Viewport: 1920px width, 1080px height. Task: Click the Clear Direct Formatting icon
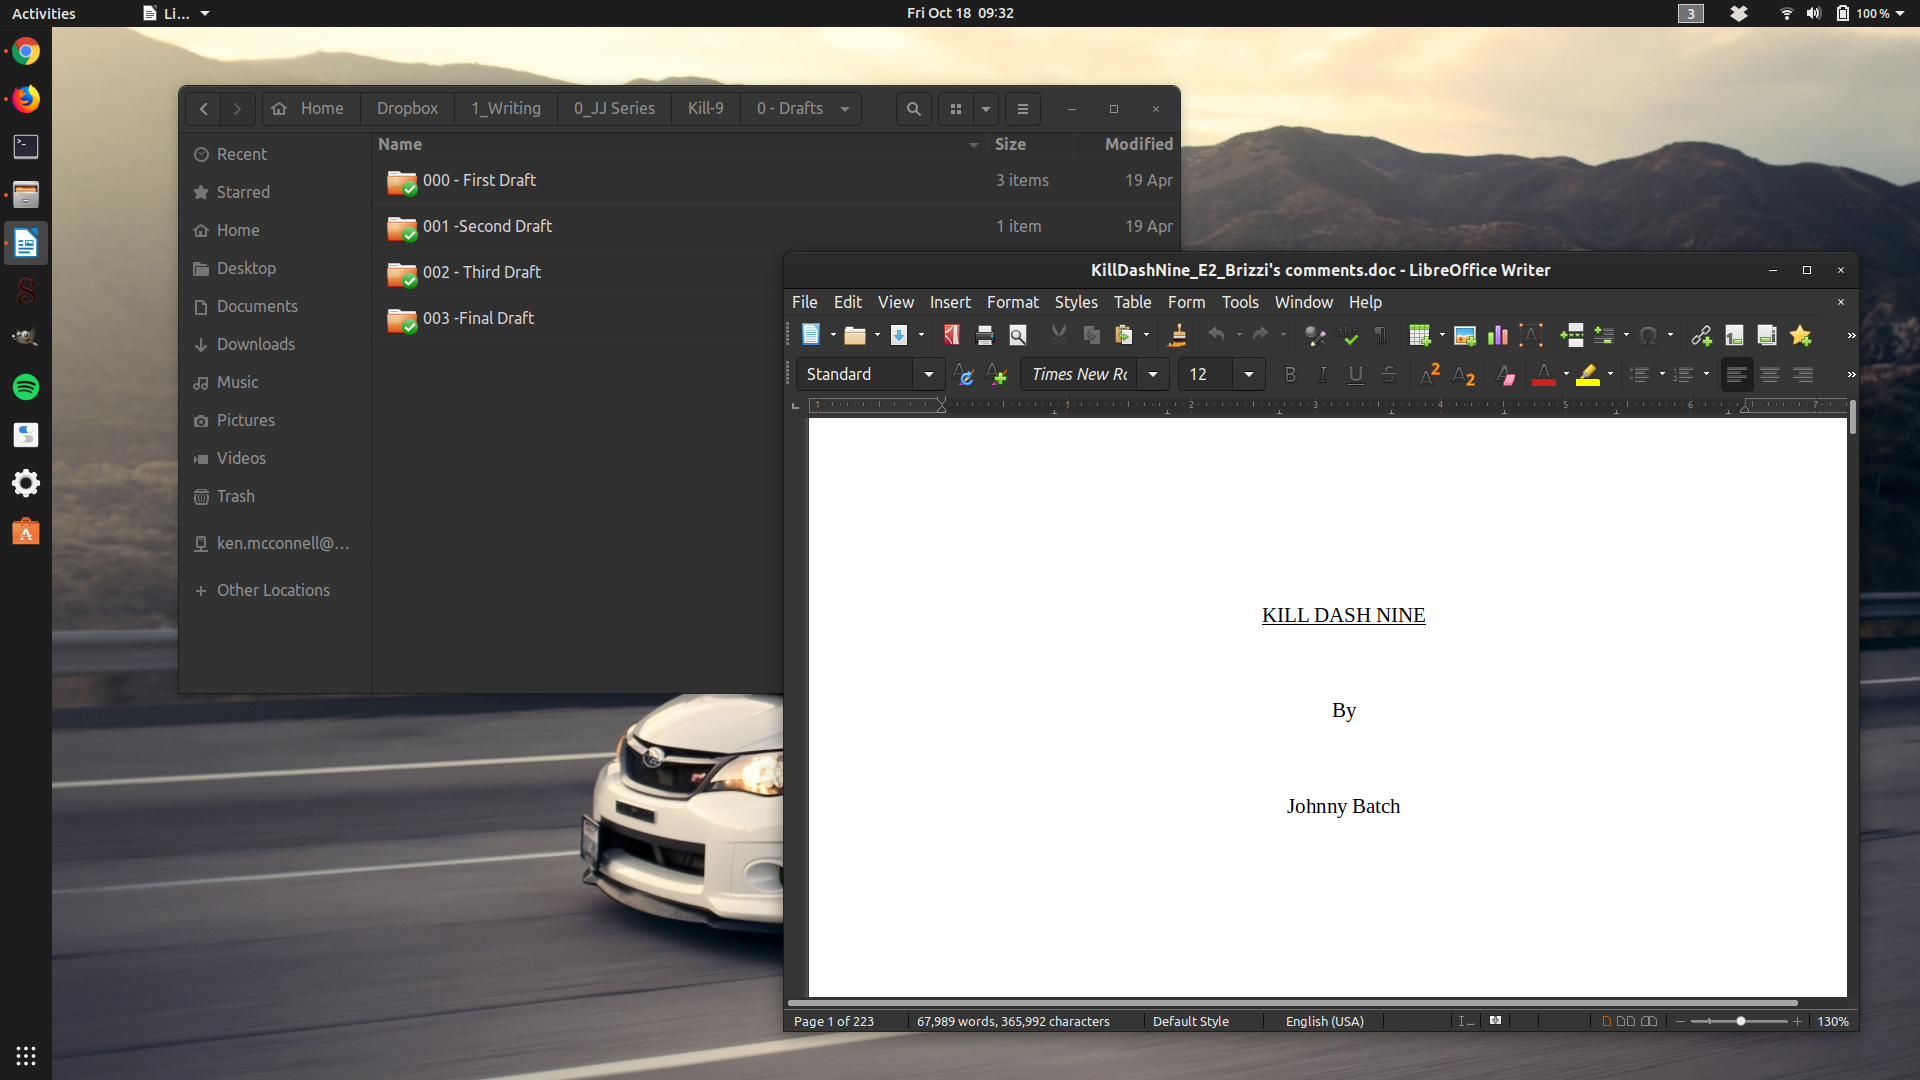[x=1505, y=375]
